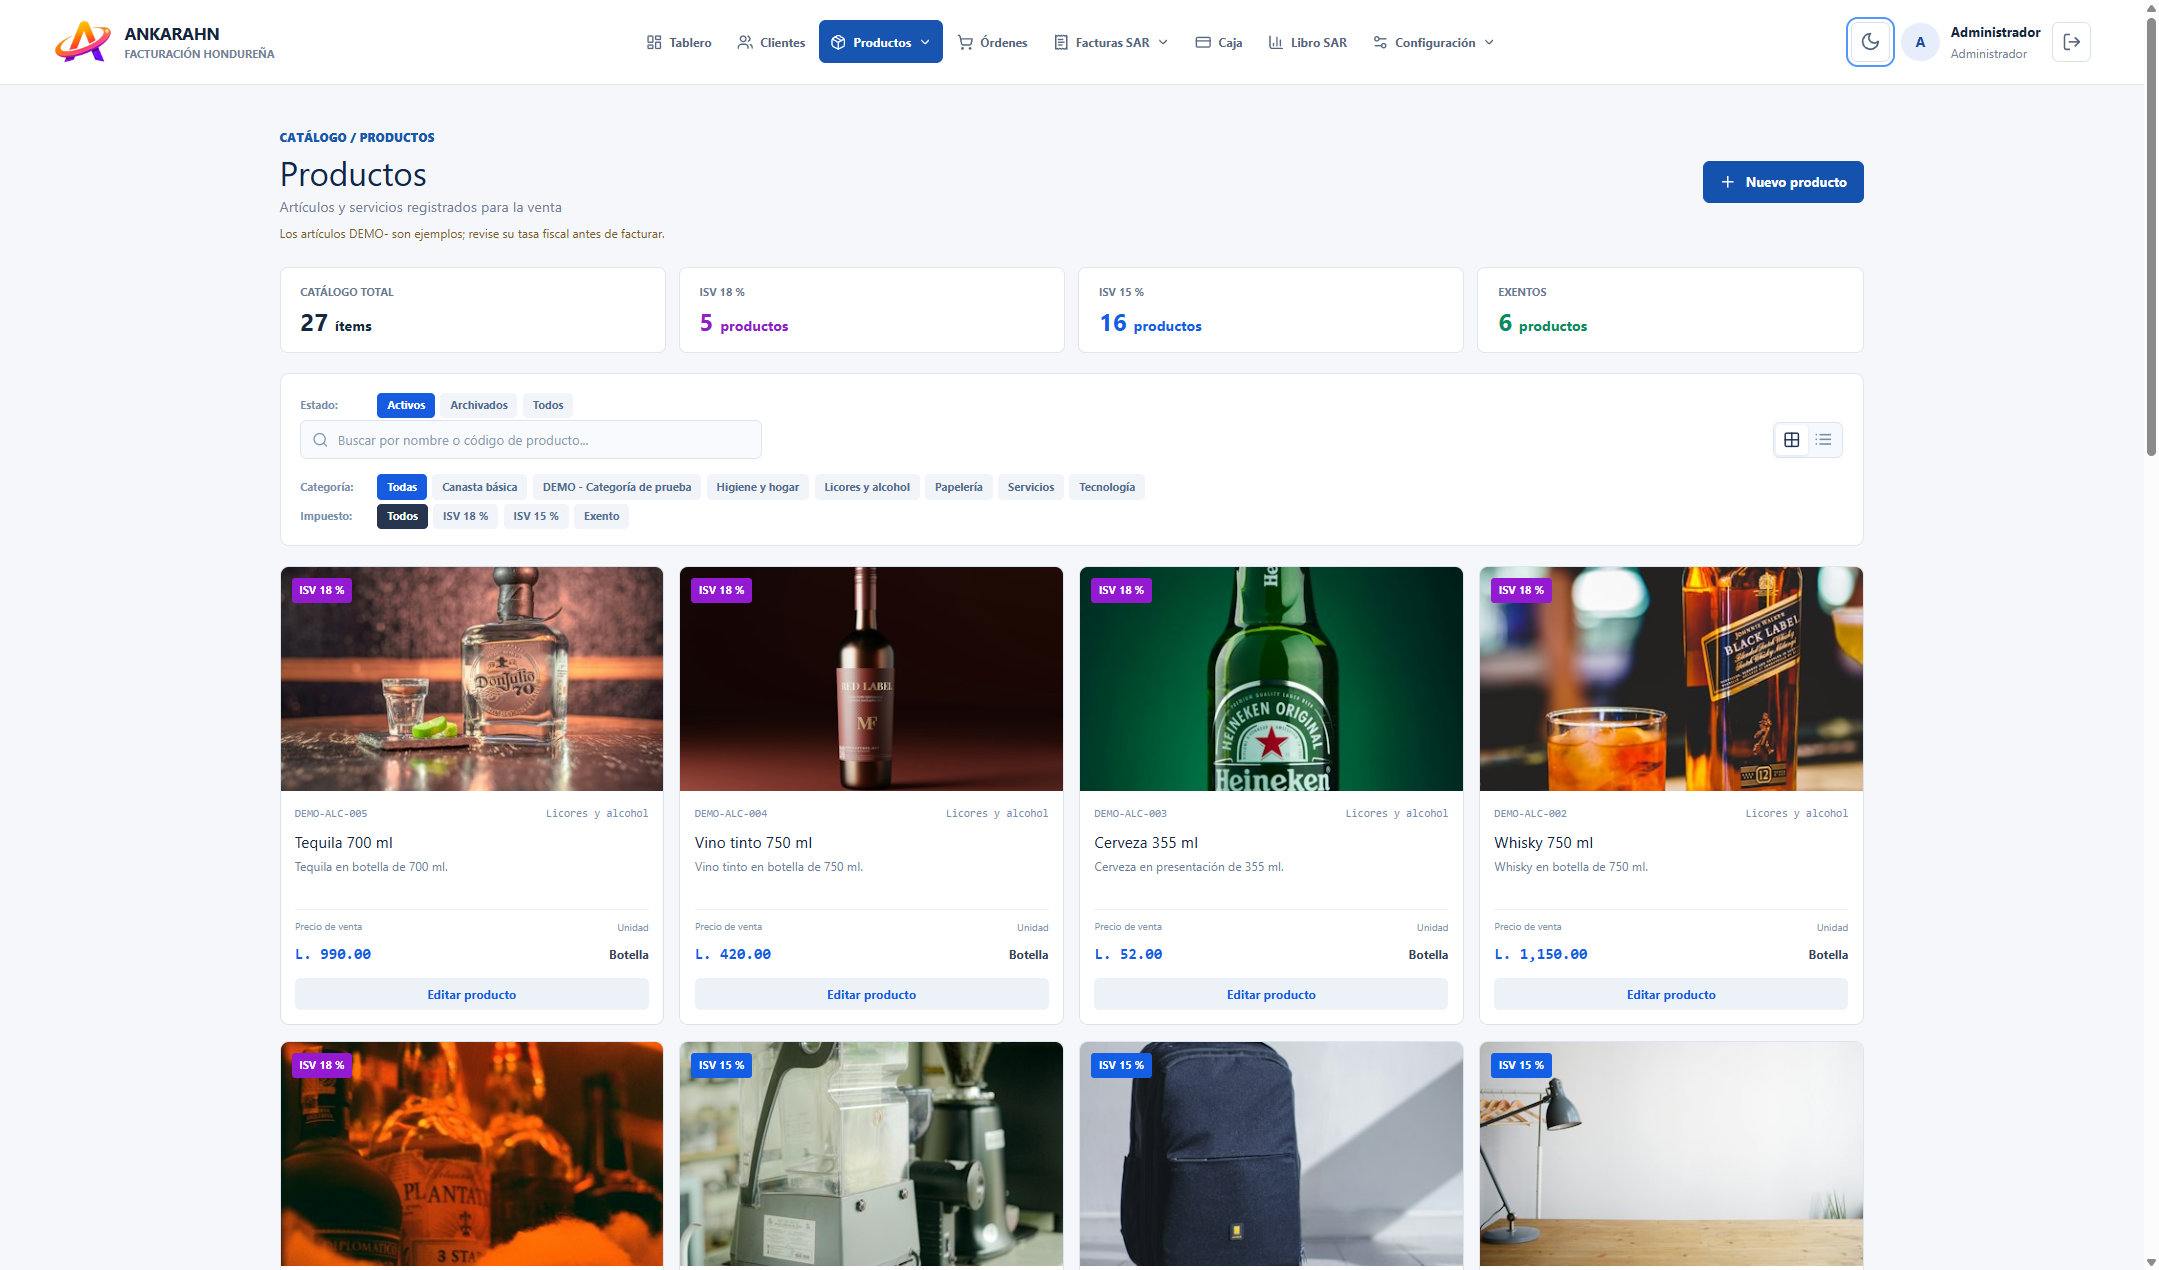Screen dimensions: 2159x1270
Task: Filter by Licores y alcohol category
Action: pos(867,487)
